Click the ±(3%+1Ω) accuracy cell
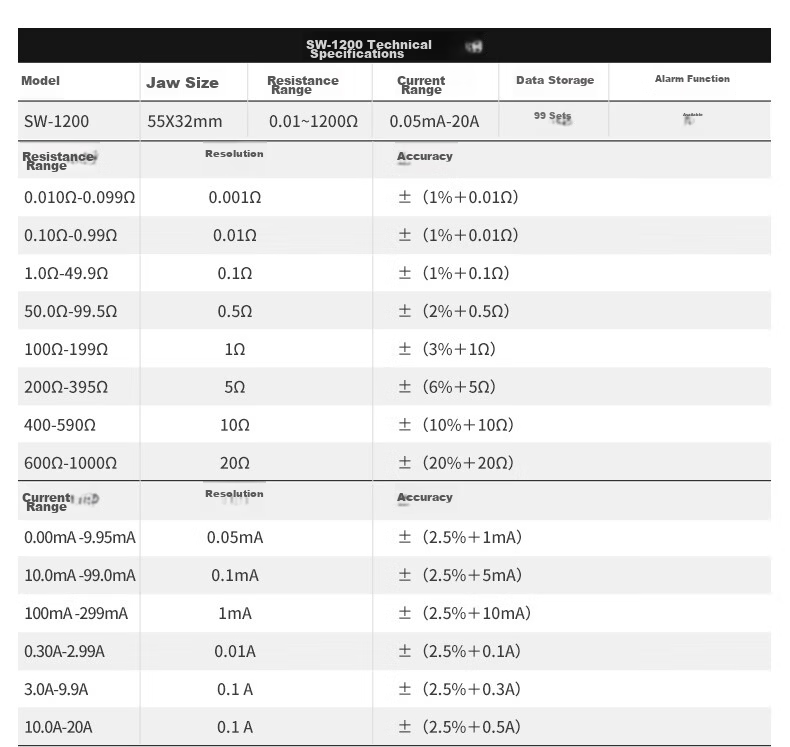The width and height of the screenshot is (790, 747). pyautogui.click(x=447, y=349)
